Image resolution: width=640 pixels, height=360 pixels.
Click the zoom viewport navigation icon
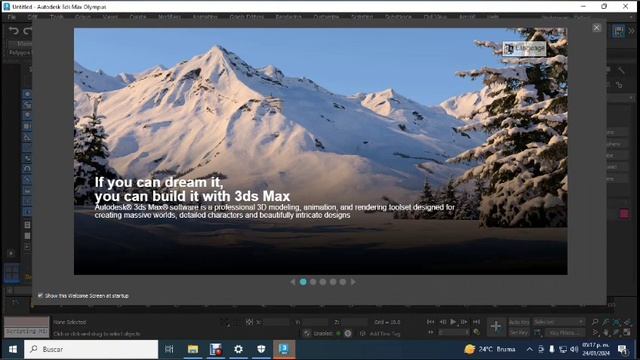click(x=595, y=322)
